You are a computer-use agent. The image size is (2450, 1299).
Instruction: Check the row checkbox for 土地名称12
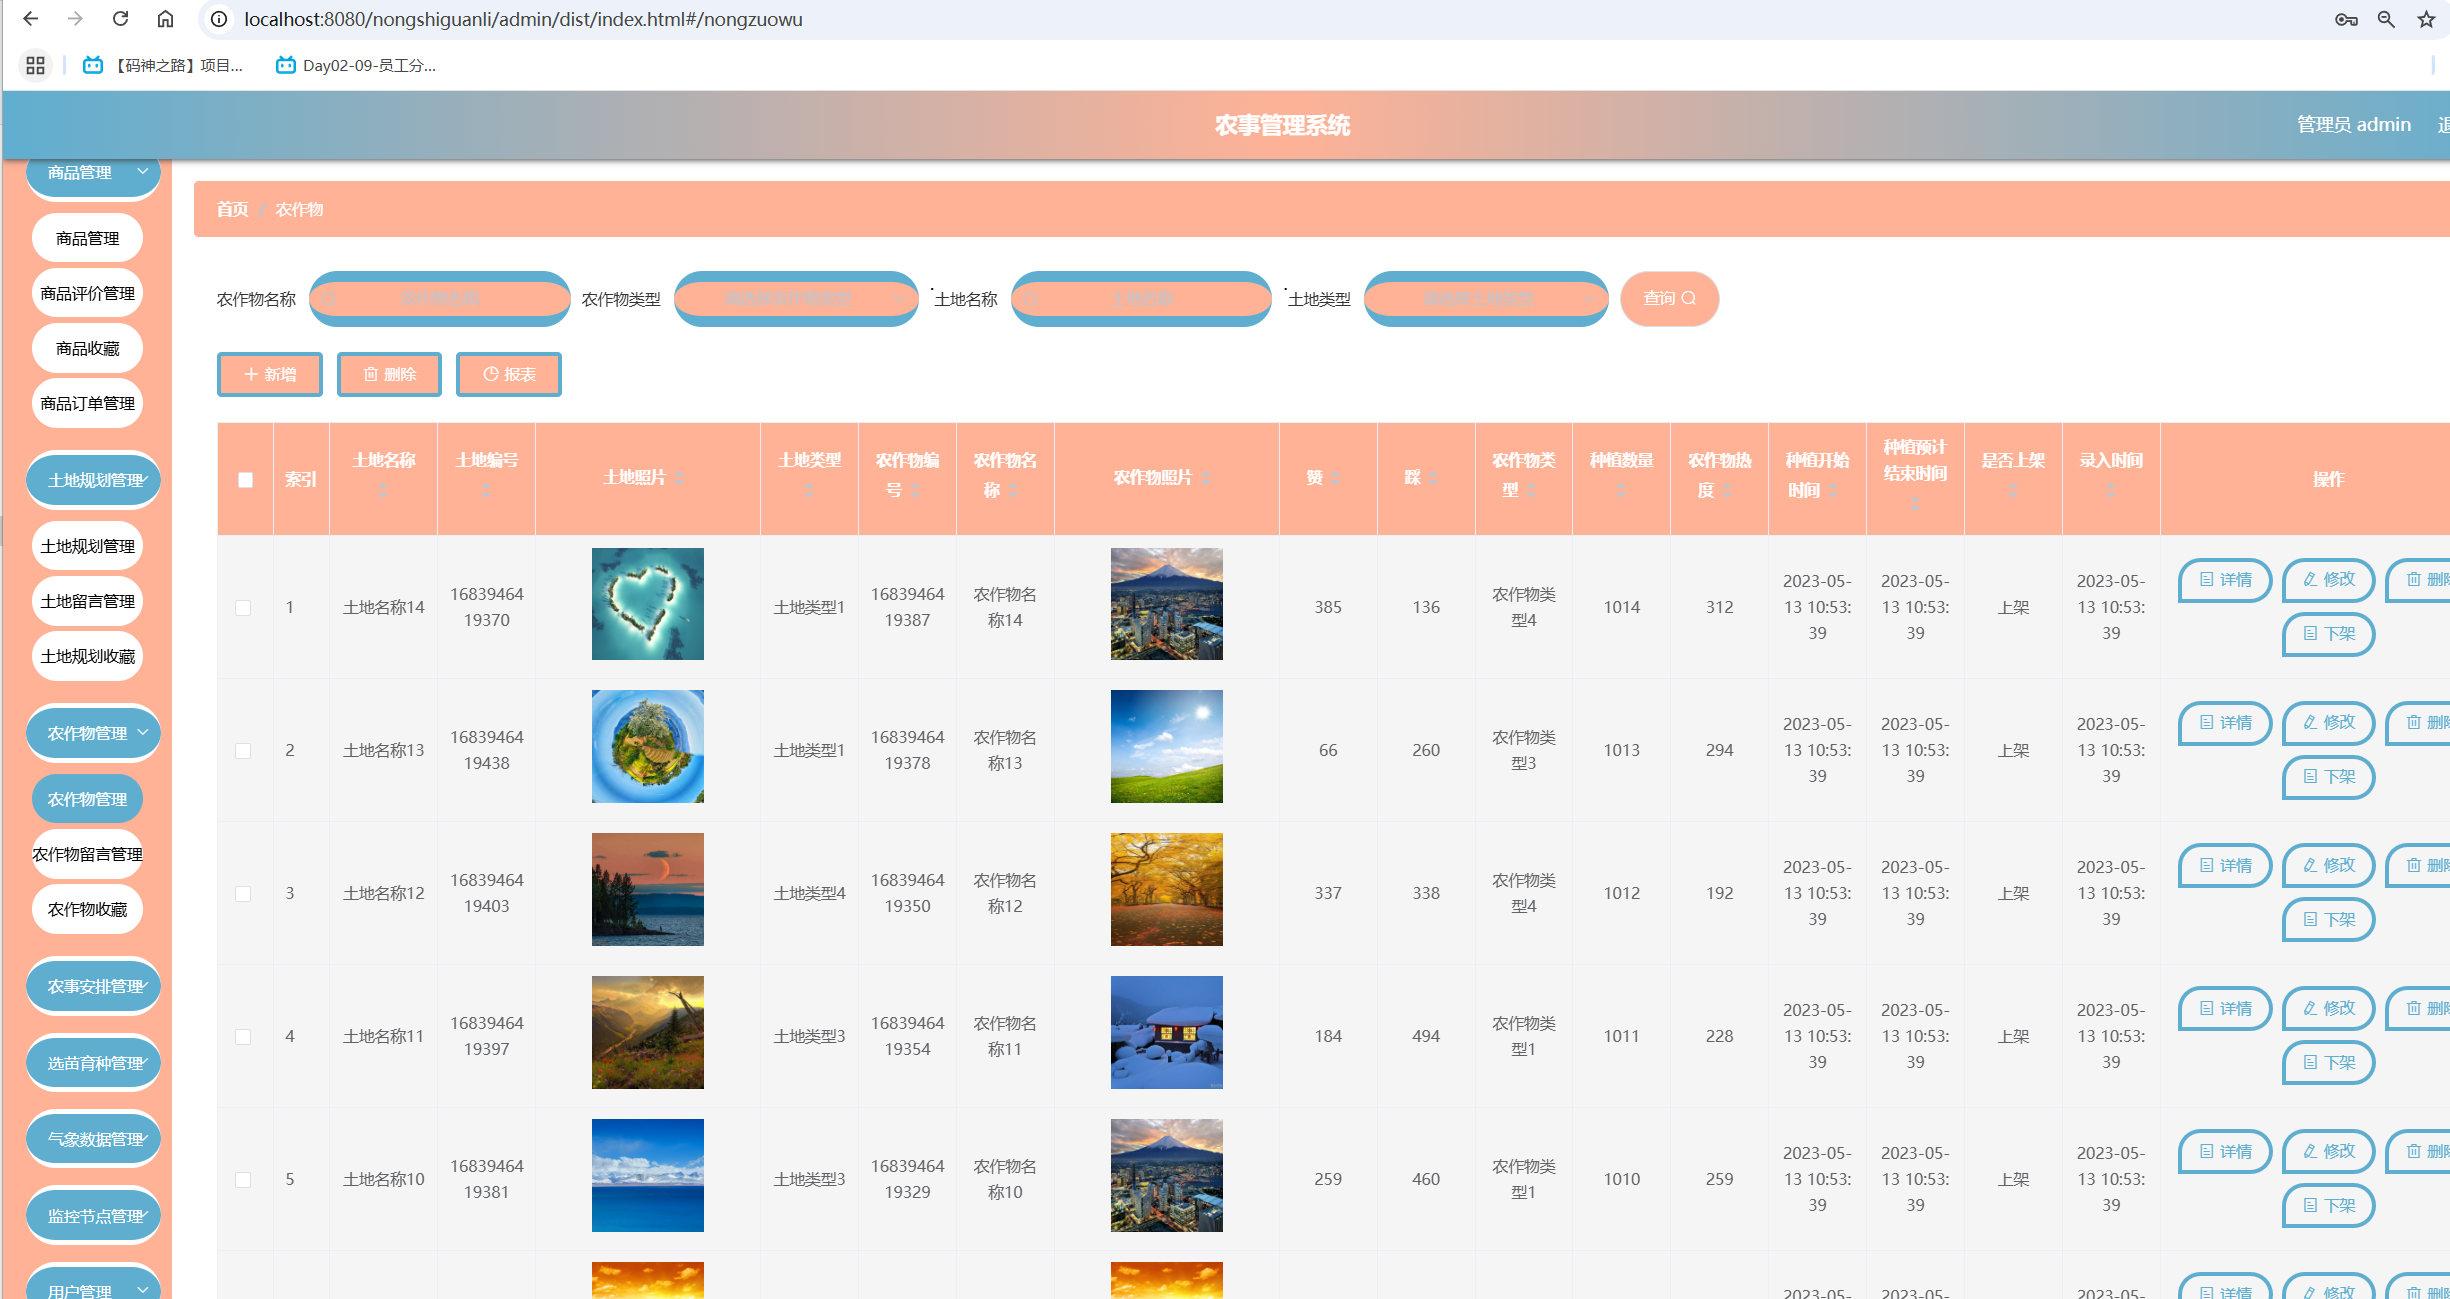tap(243, 894)
